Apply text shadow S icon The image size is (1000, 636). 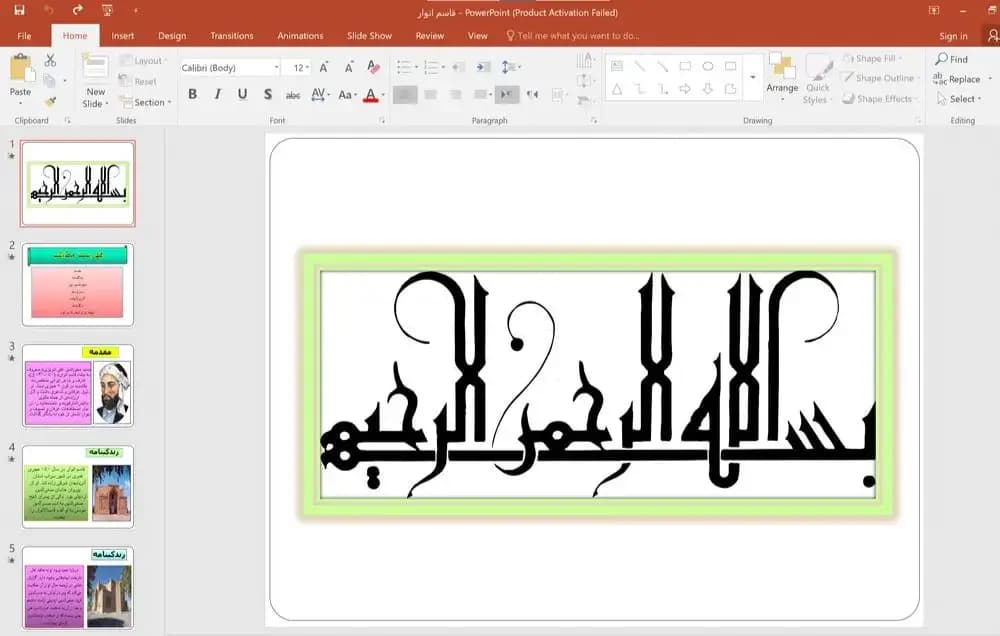[268, 94]
